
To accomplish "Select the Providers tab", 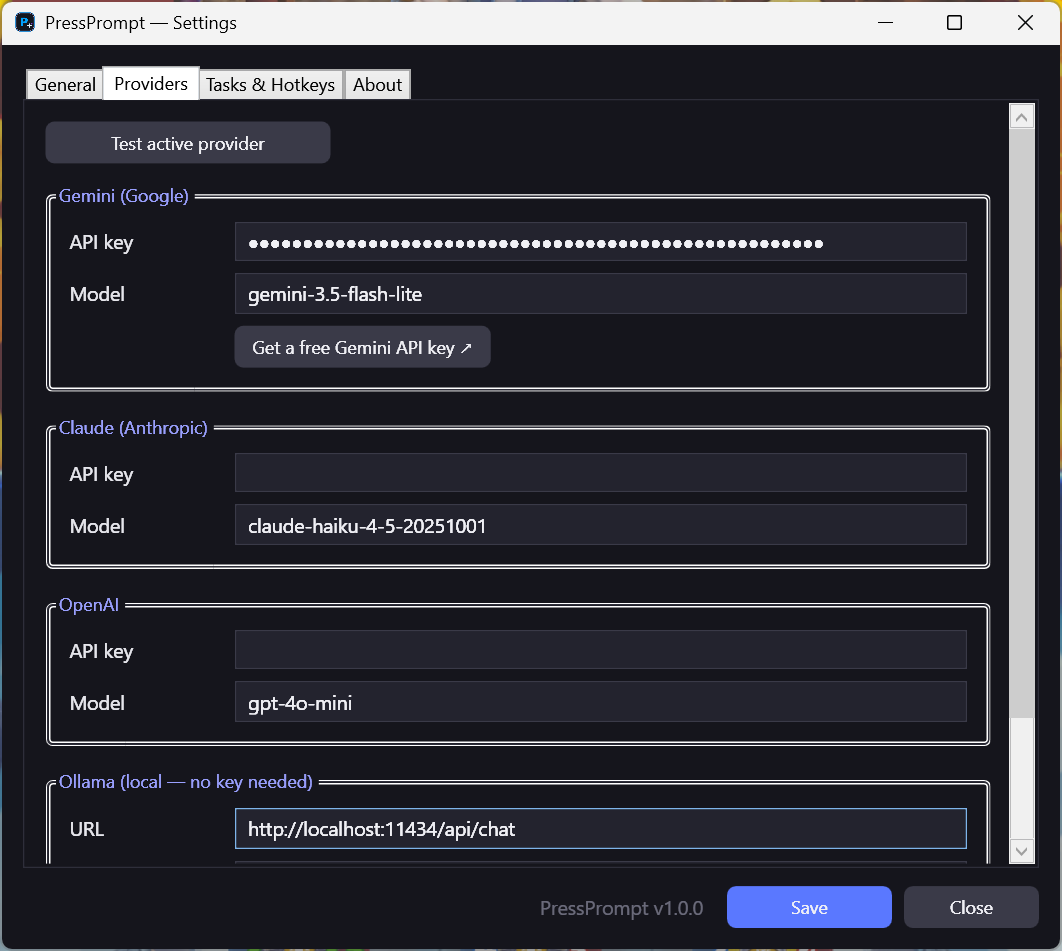I will pos(151,83).
